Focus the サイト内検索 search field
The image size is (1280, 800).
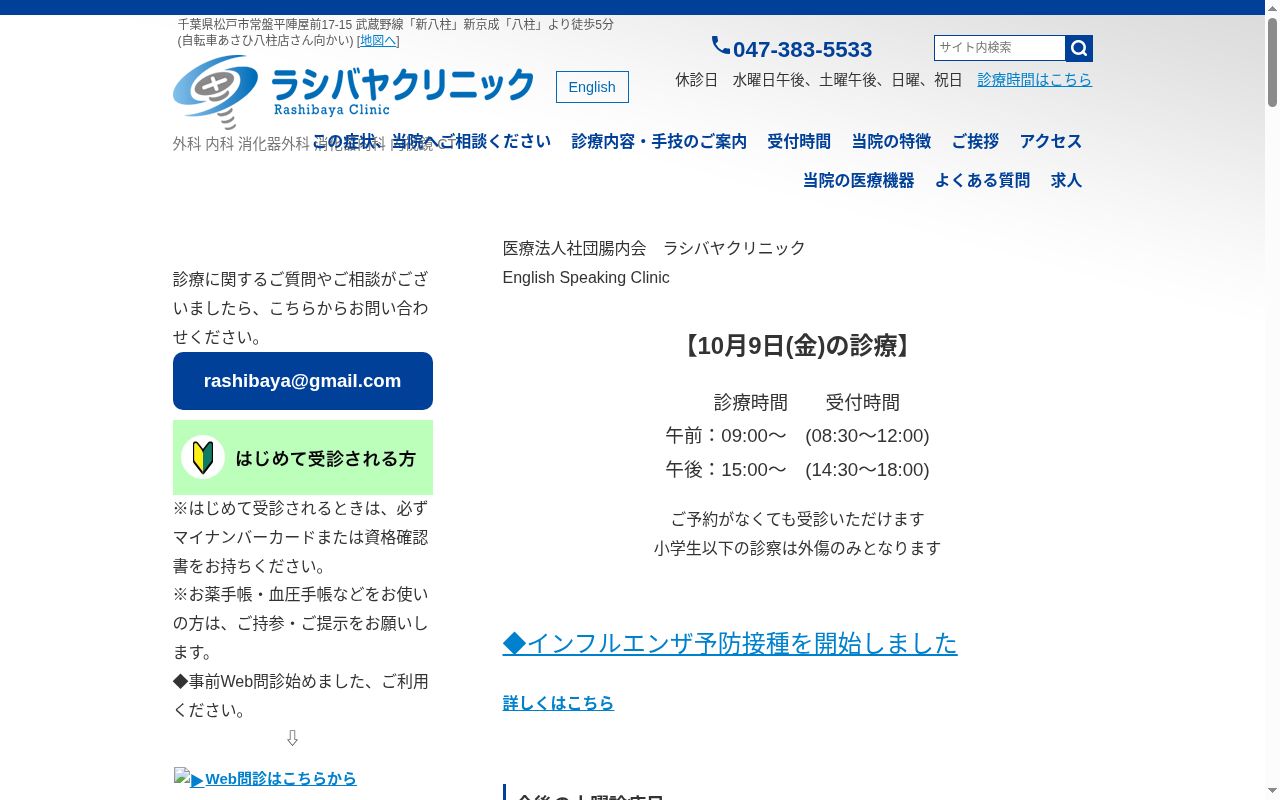(1000, 48)
